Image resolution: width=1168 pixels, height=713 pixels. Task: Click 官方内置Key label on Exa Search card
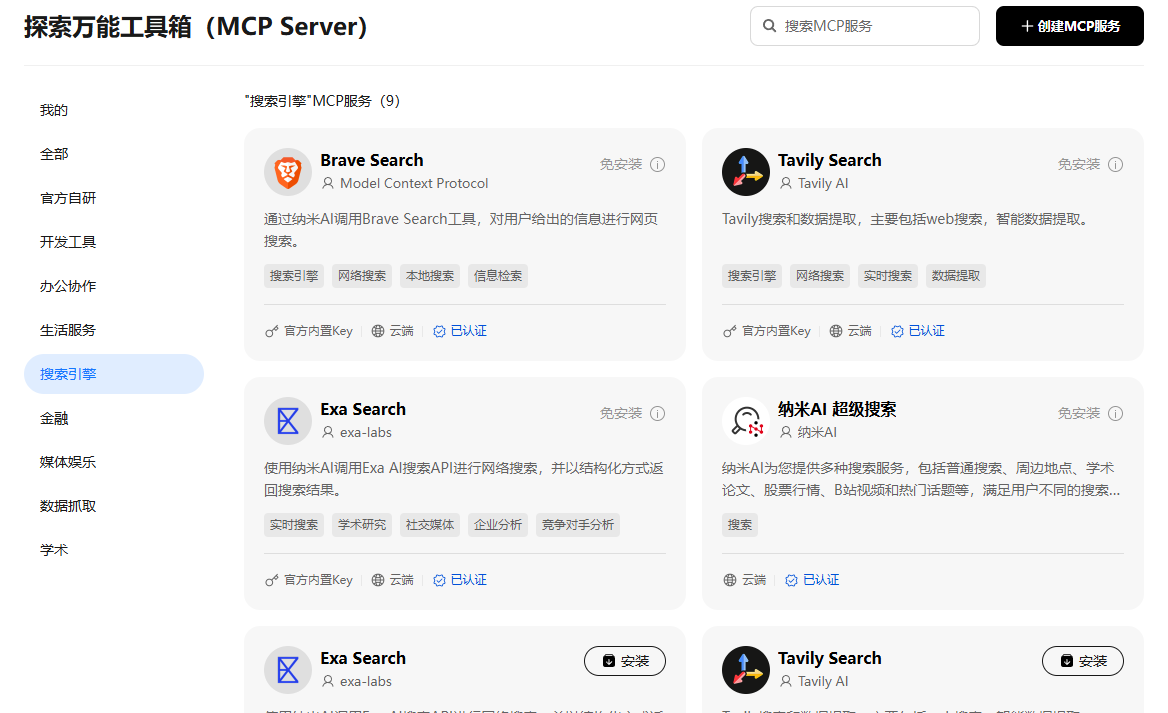click(x=318, y=580)
